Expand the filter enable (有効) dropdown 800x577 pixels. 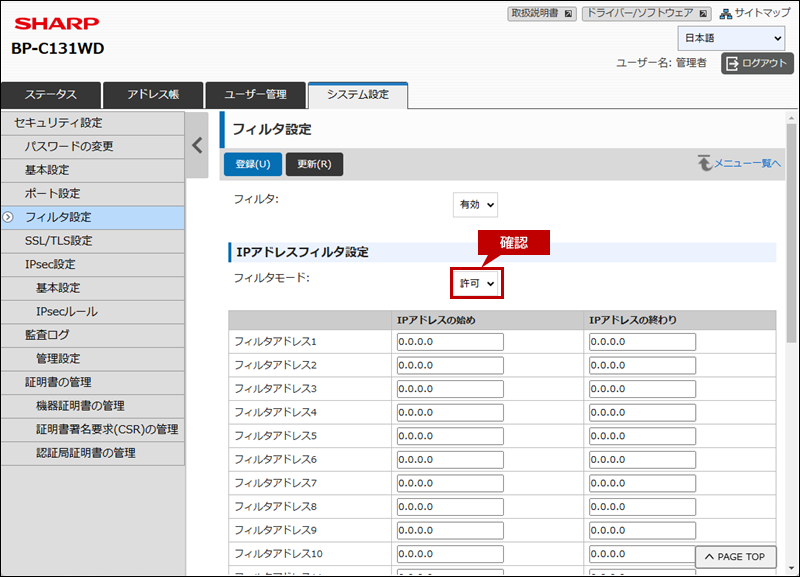(475, 204)
